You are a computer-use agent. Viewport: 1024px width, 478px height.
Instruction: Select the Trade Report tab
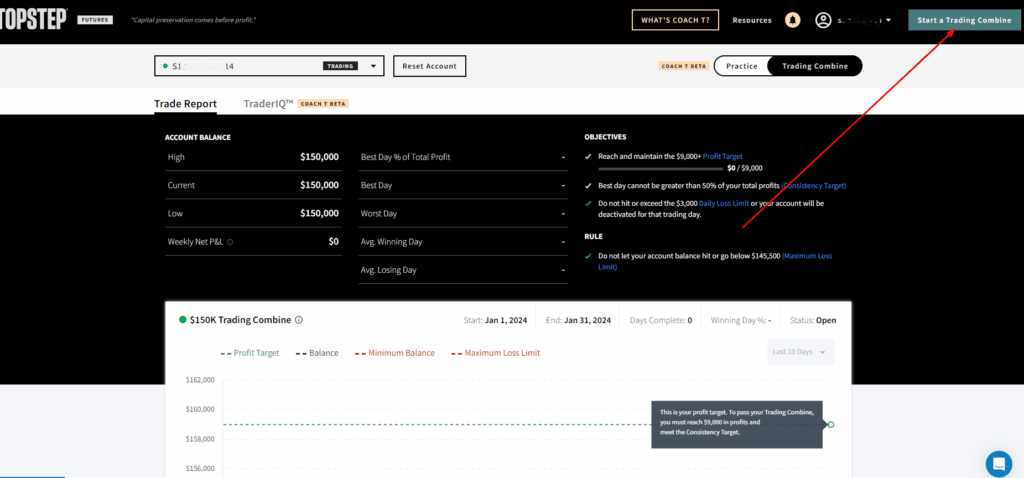point(185,104)
